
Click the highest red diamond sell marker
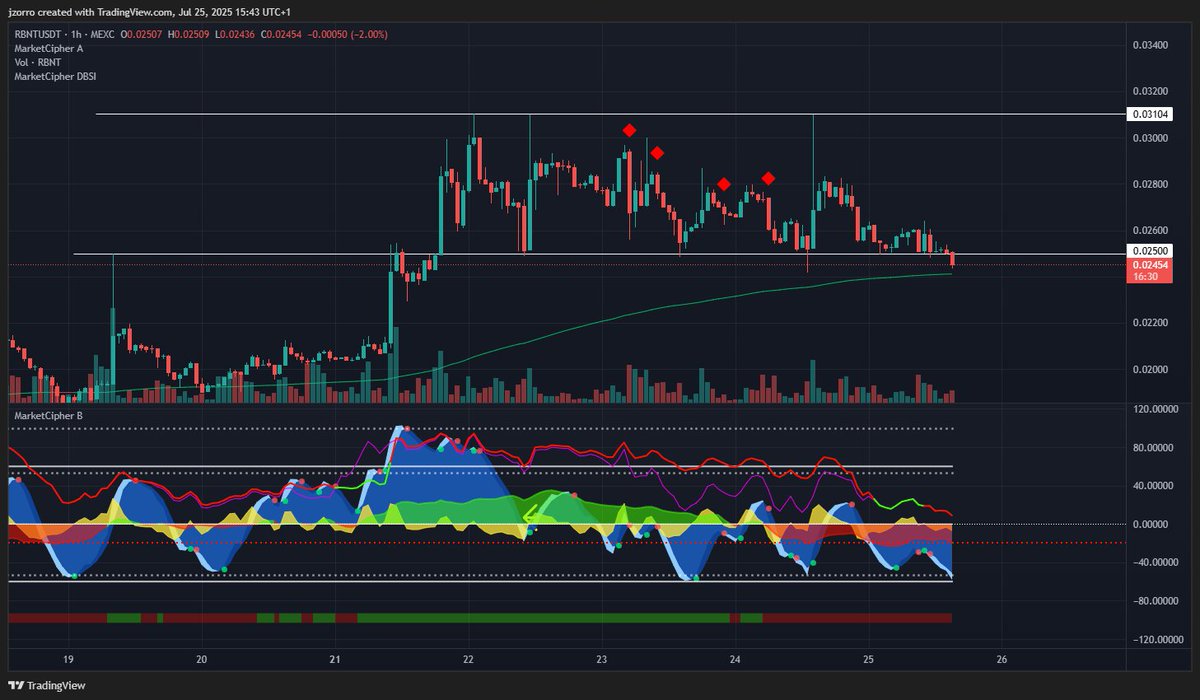click(x=629, y=130)
